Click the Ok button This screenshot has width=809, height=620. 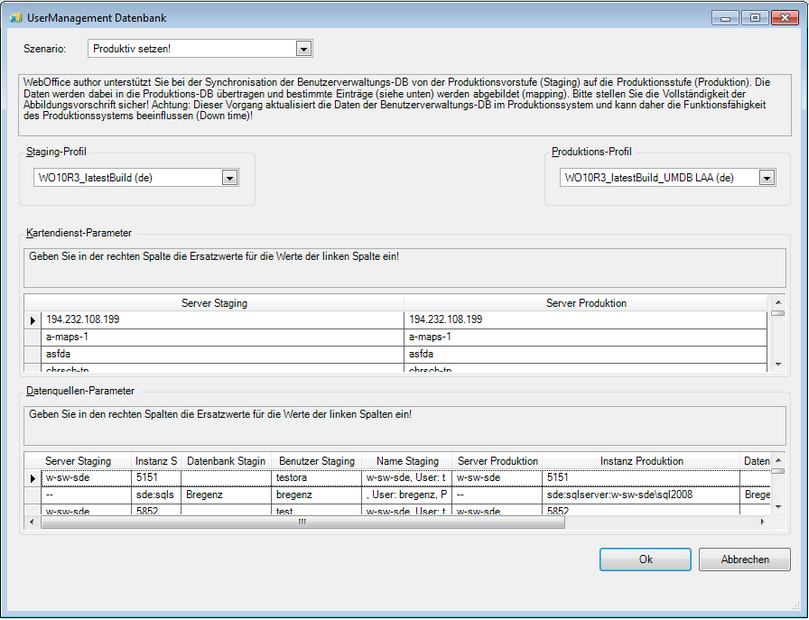point(645,559)
